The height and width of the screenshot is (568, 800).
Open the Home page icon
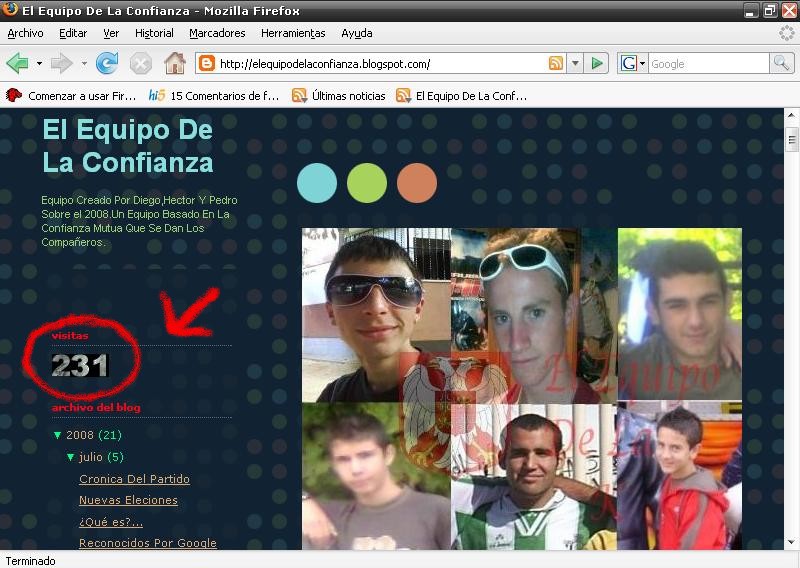coord(174,64)
